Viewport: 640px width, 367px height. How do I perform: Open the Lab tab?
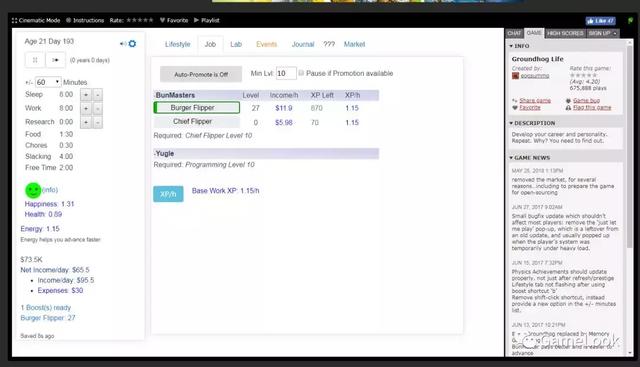pos(236,44)
